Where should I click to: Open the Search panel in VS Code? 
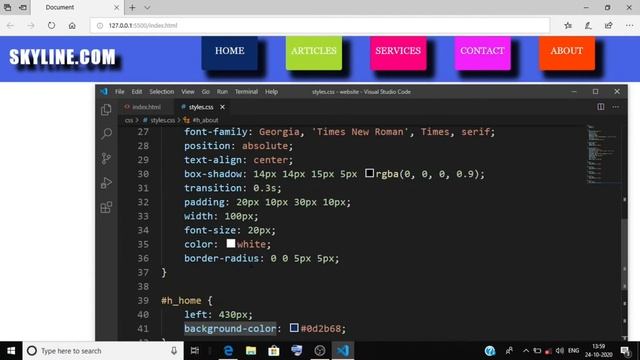[107, 134]
